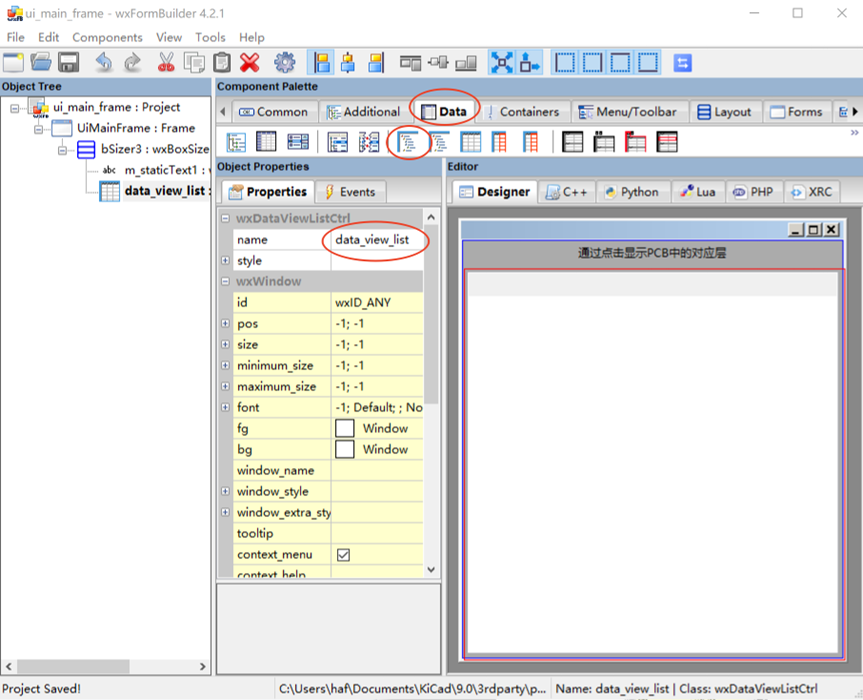Collapse the ui_main_frame Project tree node
This screenshot has height=700, width=863.
15,108
